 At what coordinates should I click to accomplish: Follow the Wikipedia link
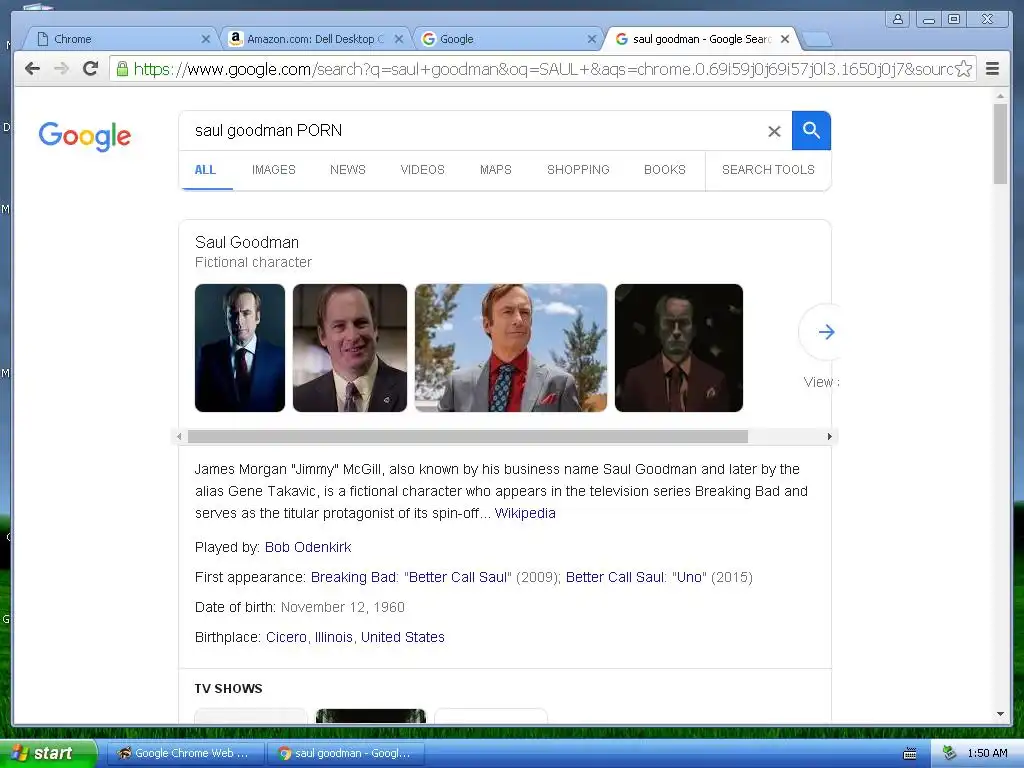click(x=525, y=513)
